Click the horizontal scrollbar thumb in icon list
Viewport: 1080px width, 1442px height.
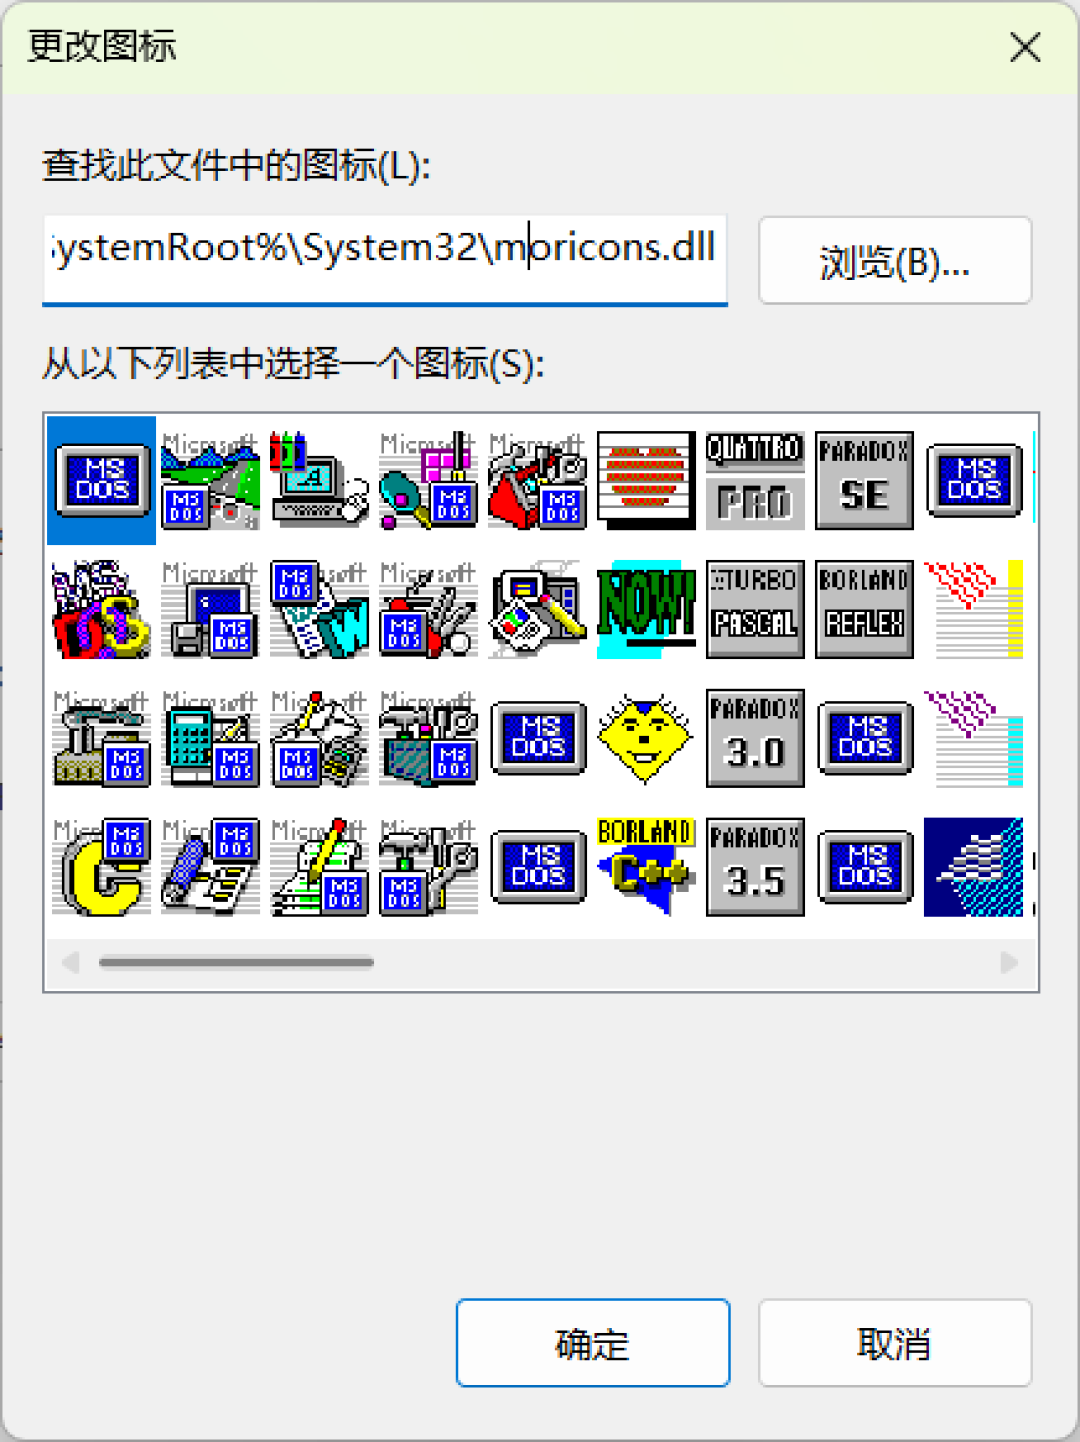pos(236,962)
